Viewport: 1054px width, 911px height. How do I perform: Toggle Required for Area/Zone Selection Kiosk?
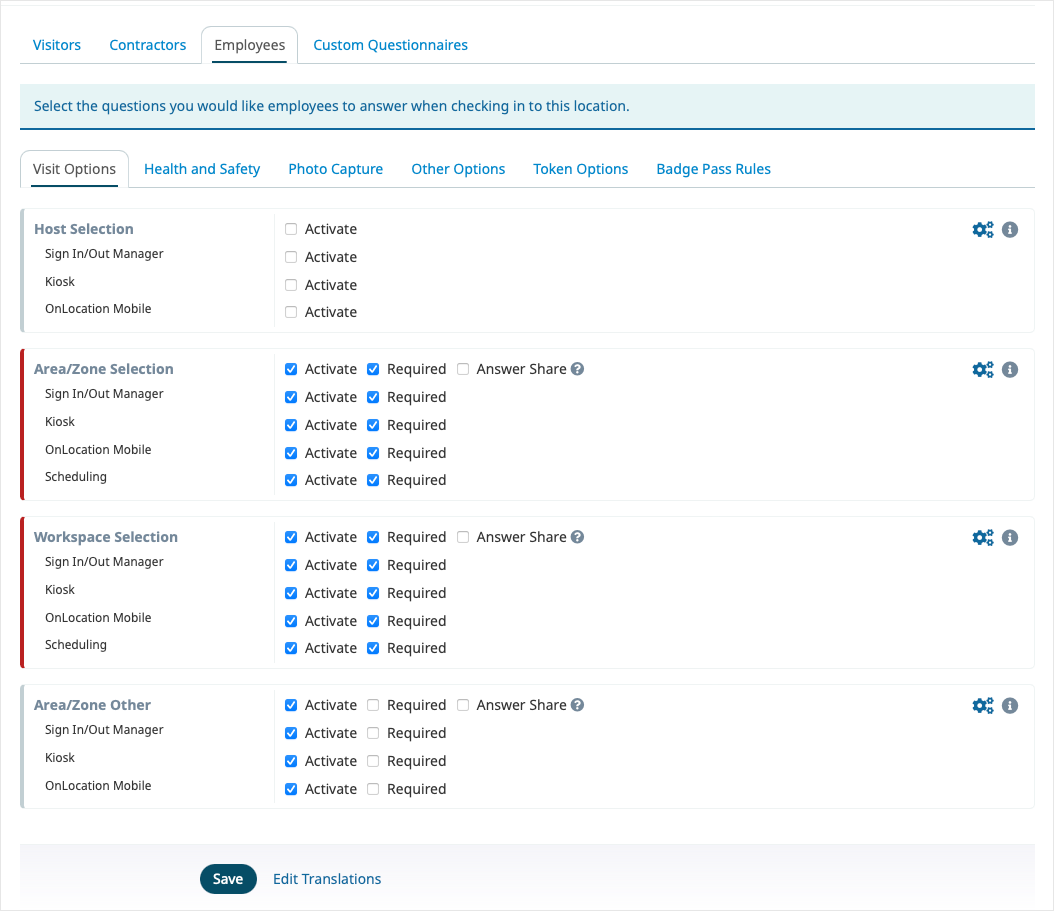373,426
